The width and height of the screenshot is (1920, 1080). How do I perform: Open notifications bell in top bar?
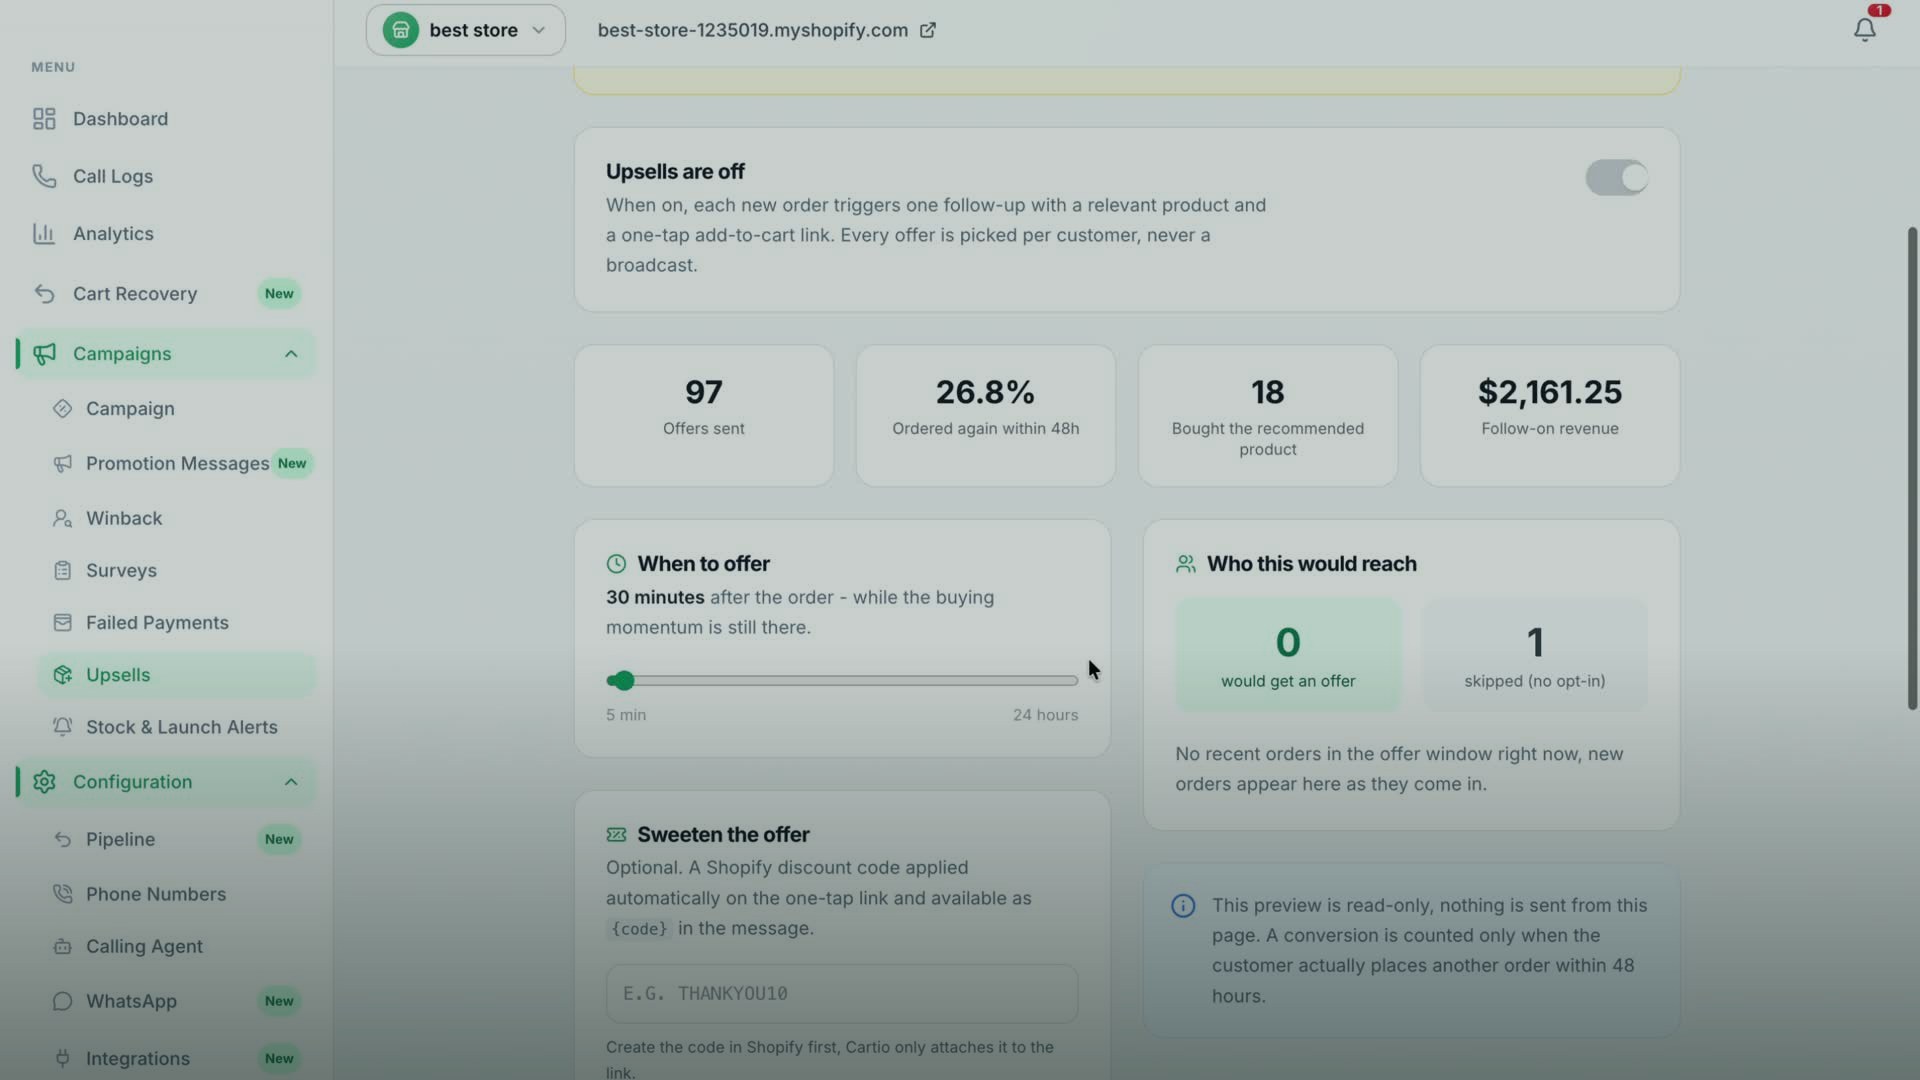coord(1865,30)
